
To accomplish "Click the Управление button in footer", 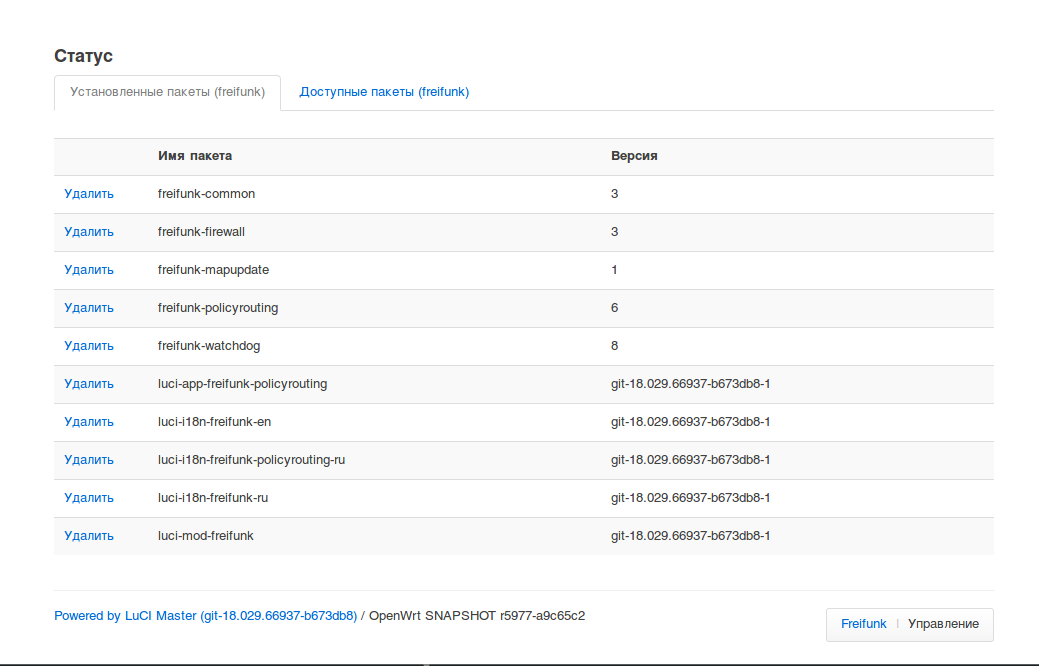I will pos(943,624).
